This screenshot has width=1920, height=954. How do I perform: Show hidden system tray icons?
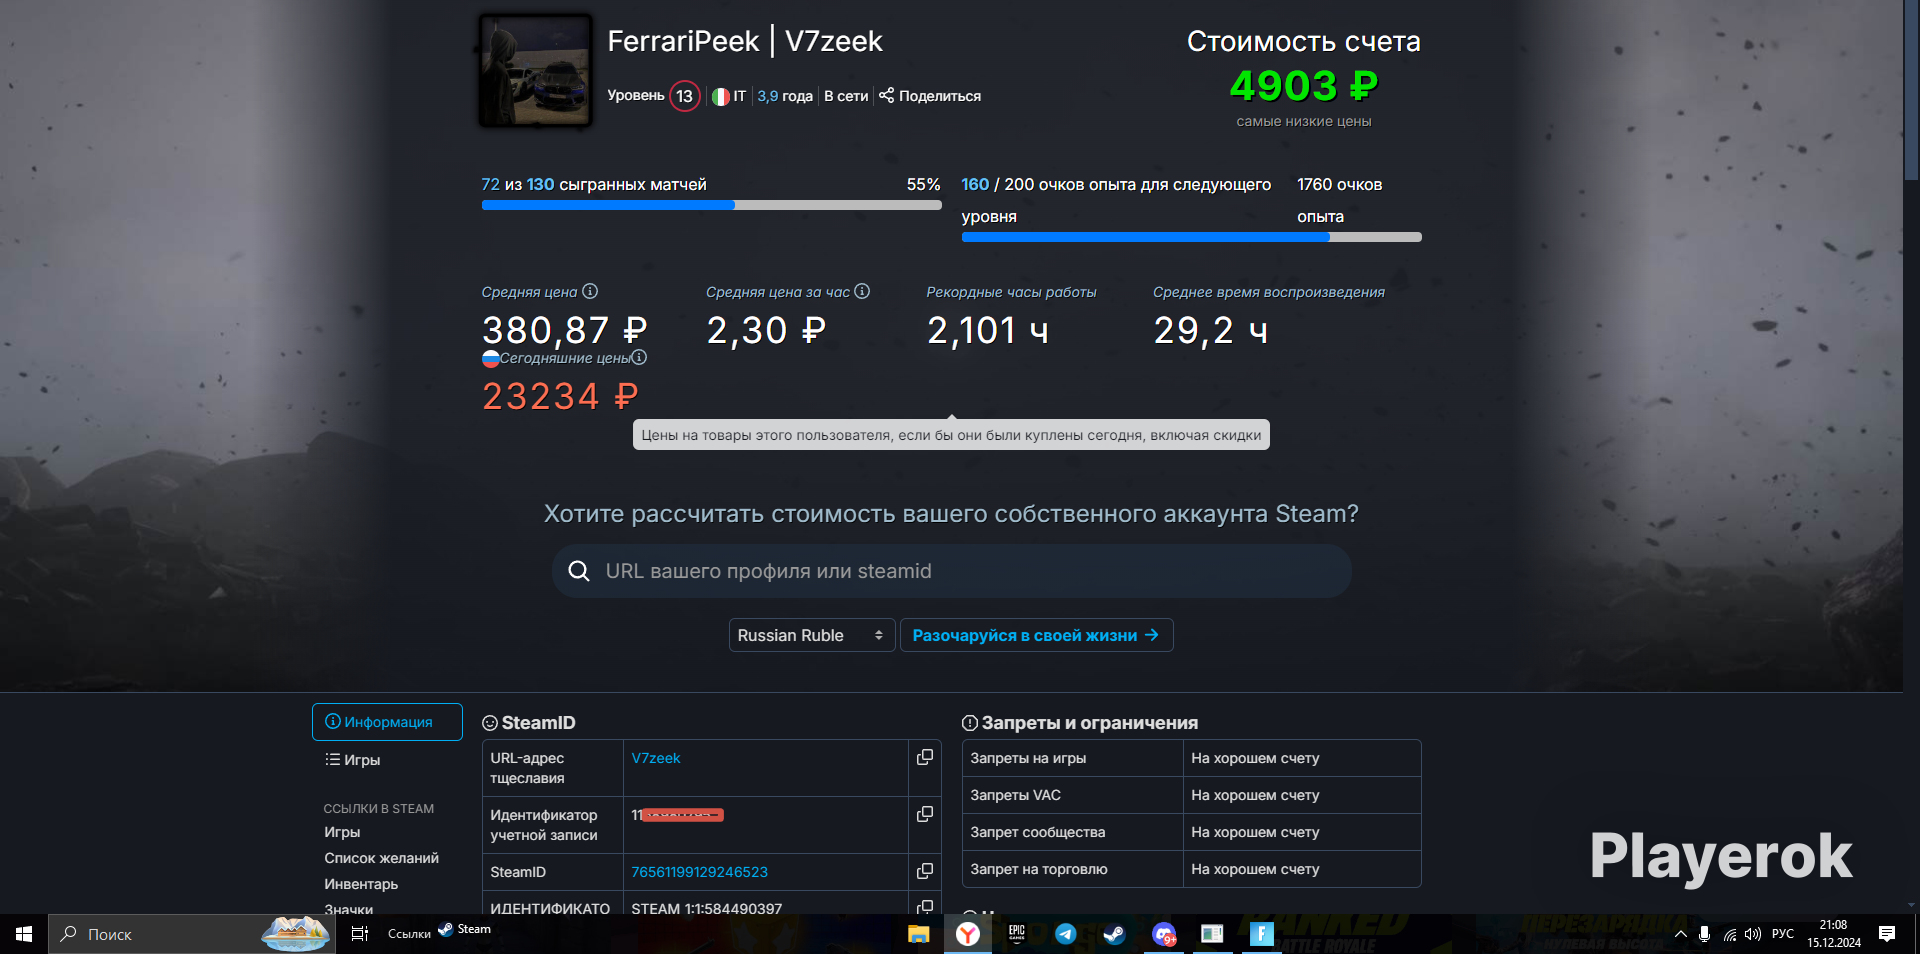(x=1681, y=934)
